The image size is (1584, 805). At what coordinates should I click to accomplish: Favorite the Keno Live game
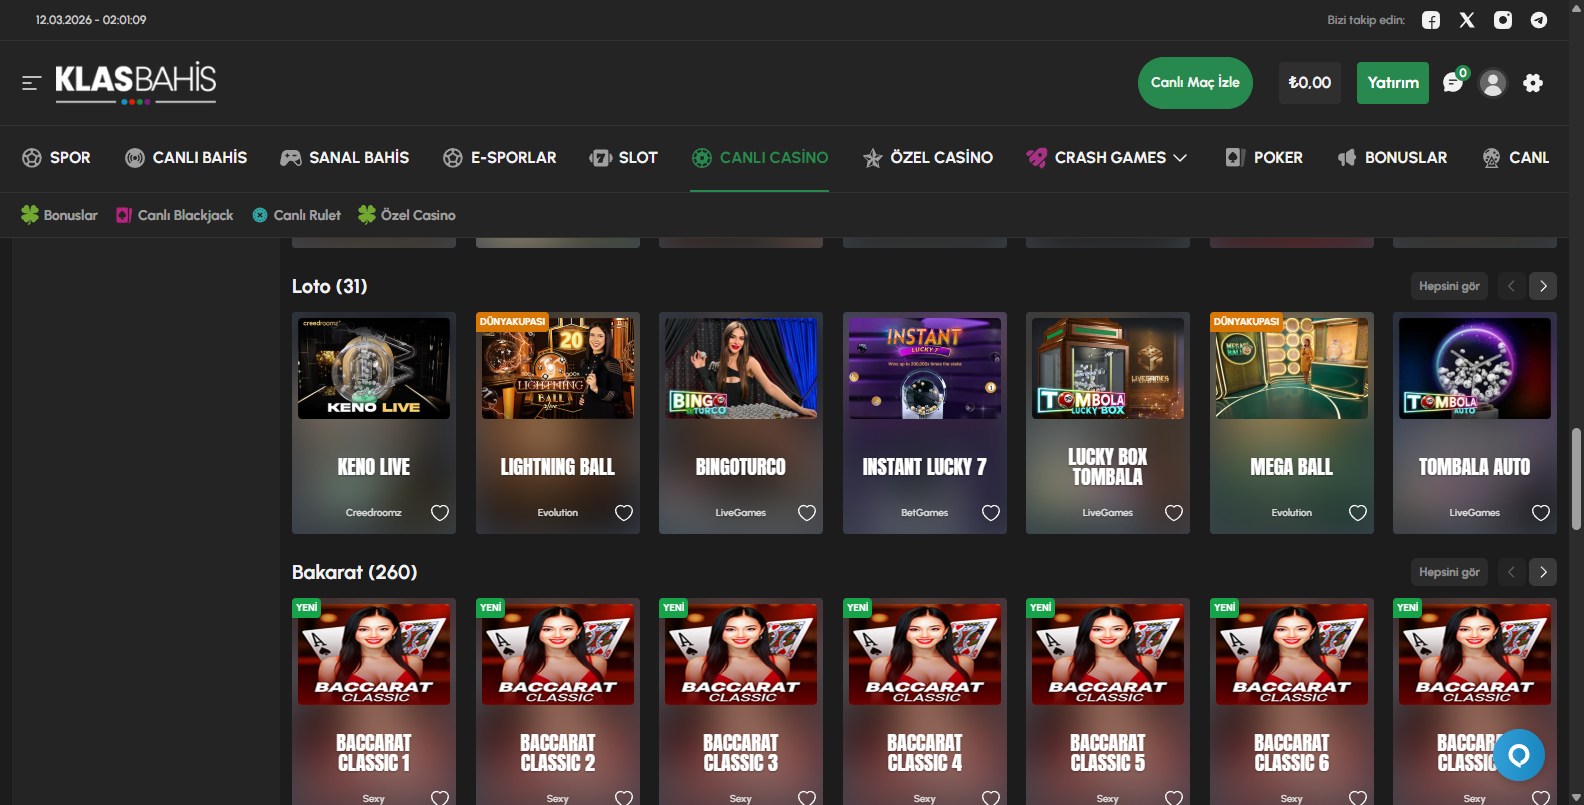440,513
